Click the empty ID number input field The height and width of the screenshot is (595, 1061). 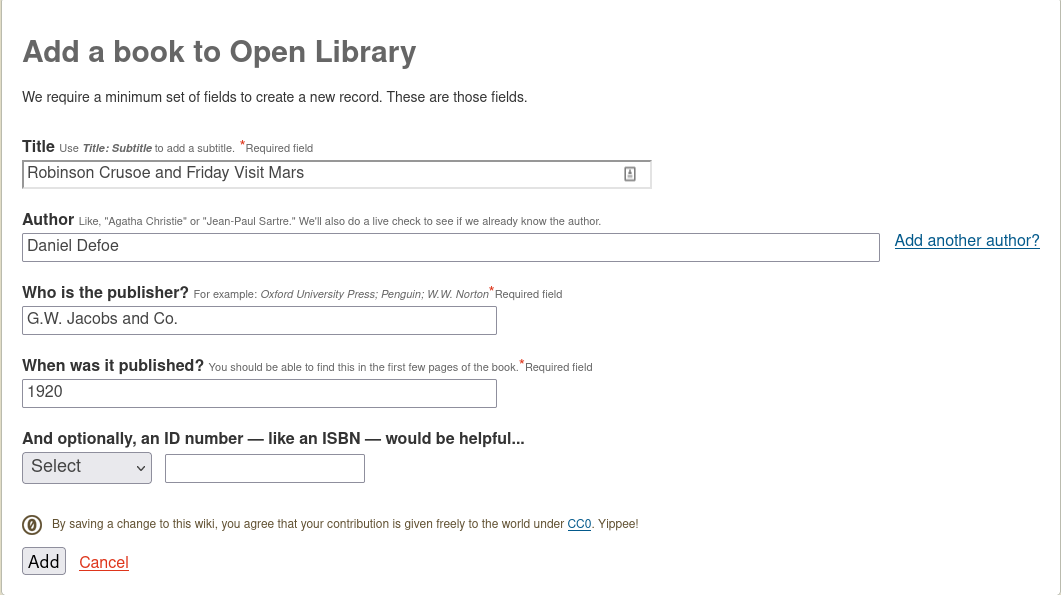point(265,468)
